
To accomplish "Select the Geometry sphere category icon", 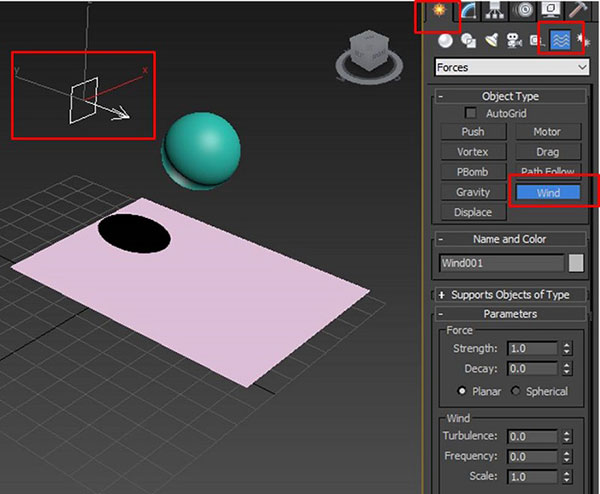I will (445, 41).
